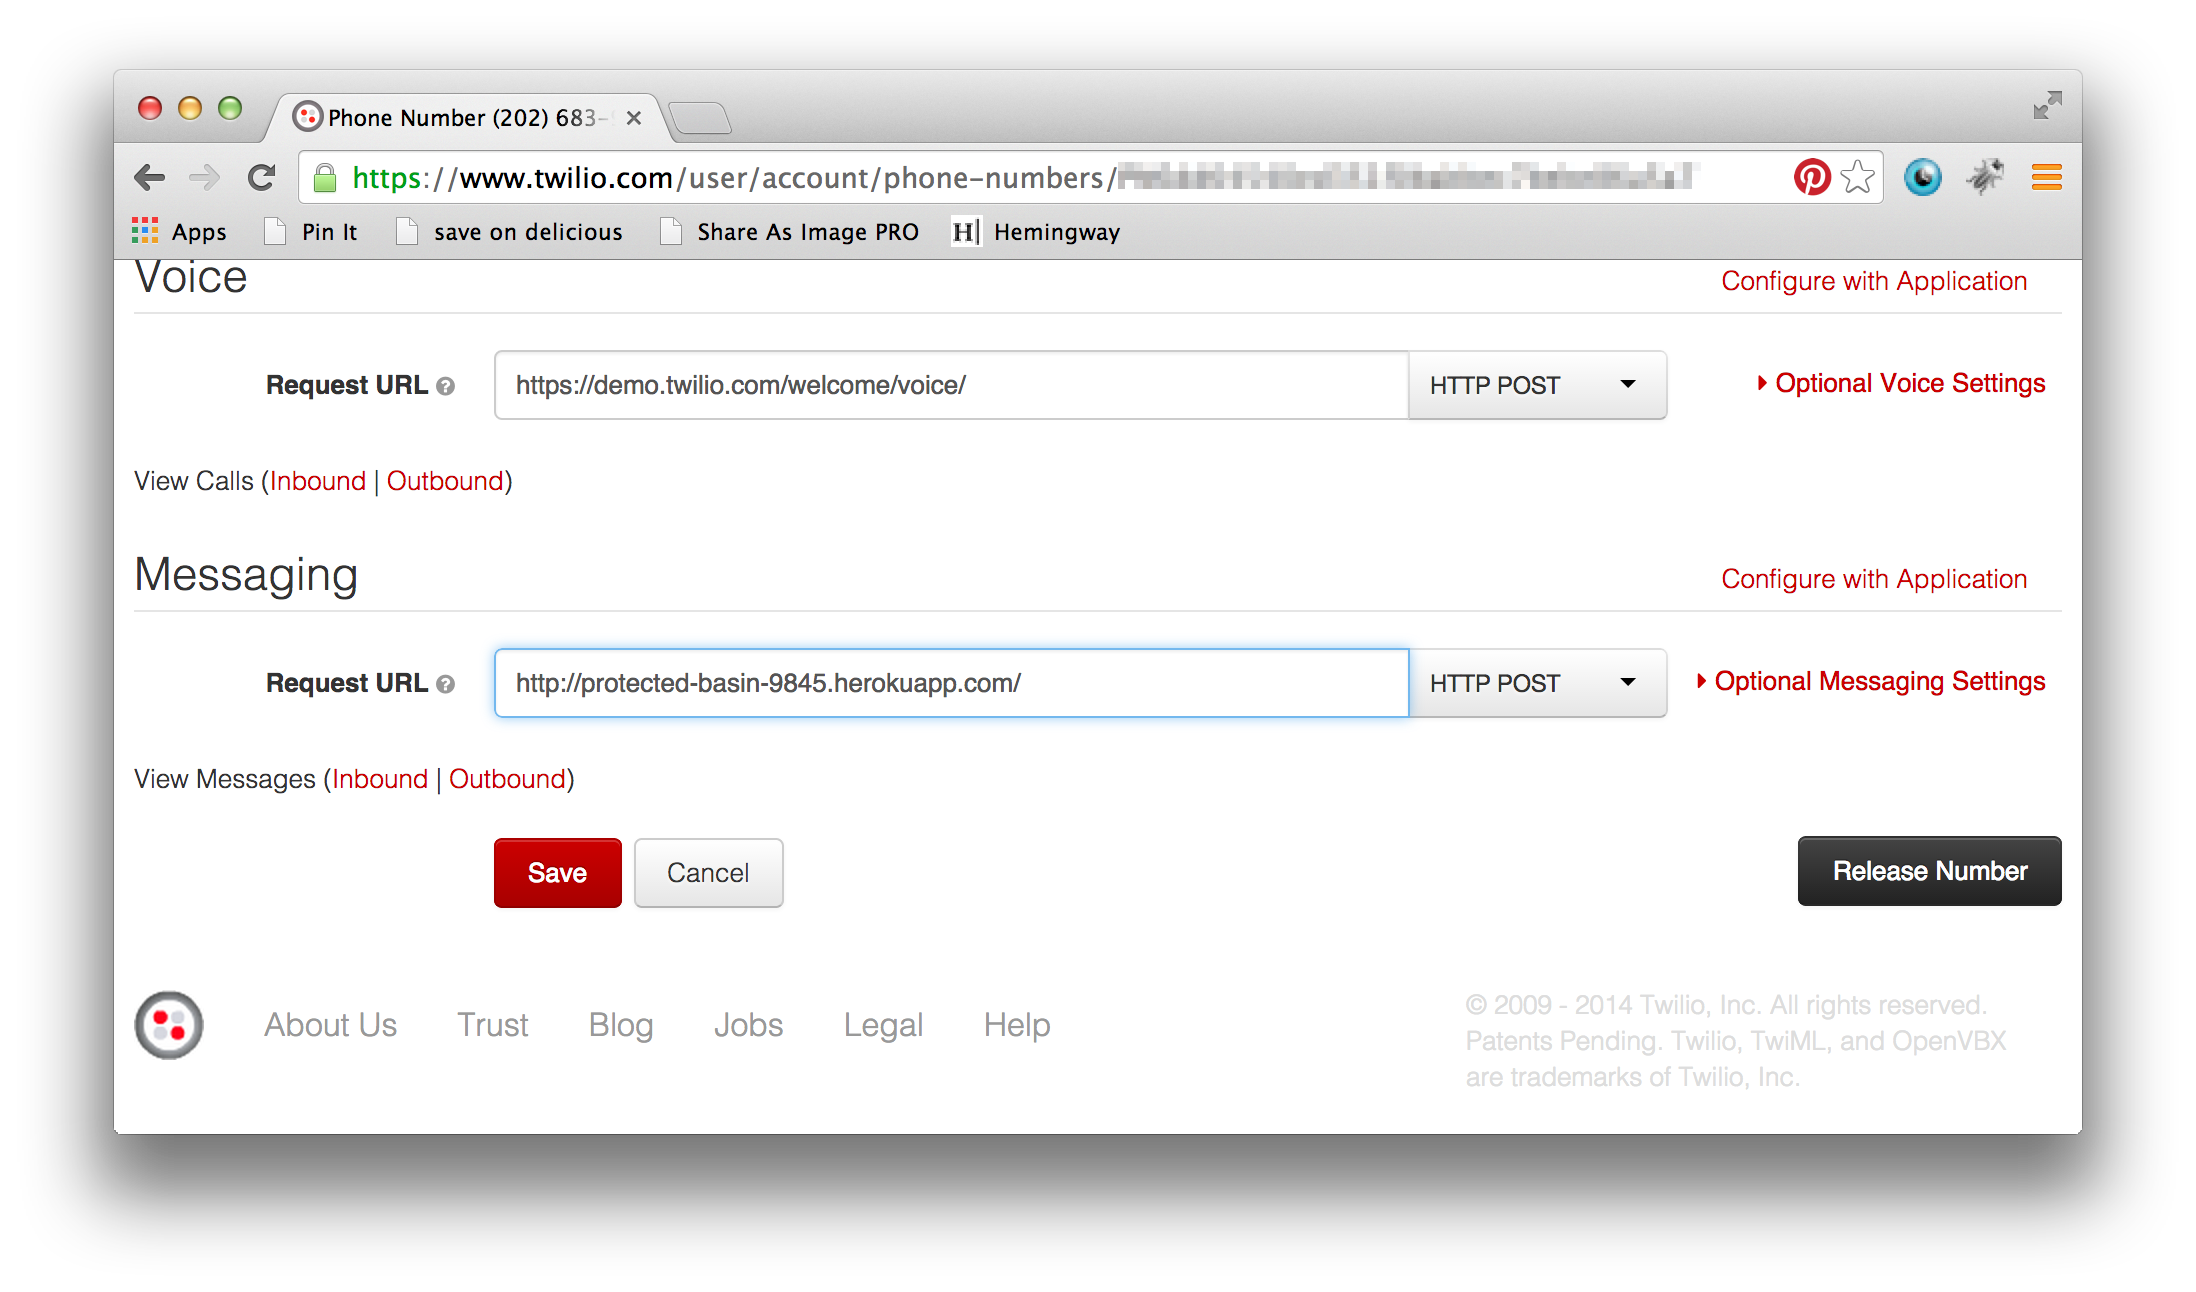Open Share As Image PRO bookmark
This screenshot has width=2196, height=1292.
click(x=790, y=231)
